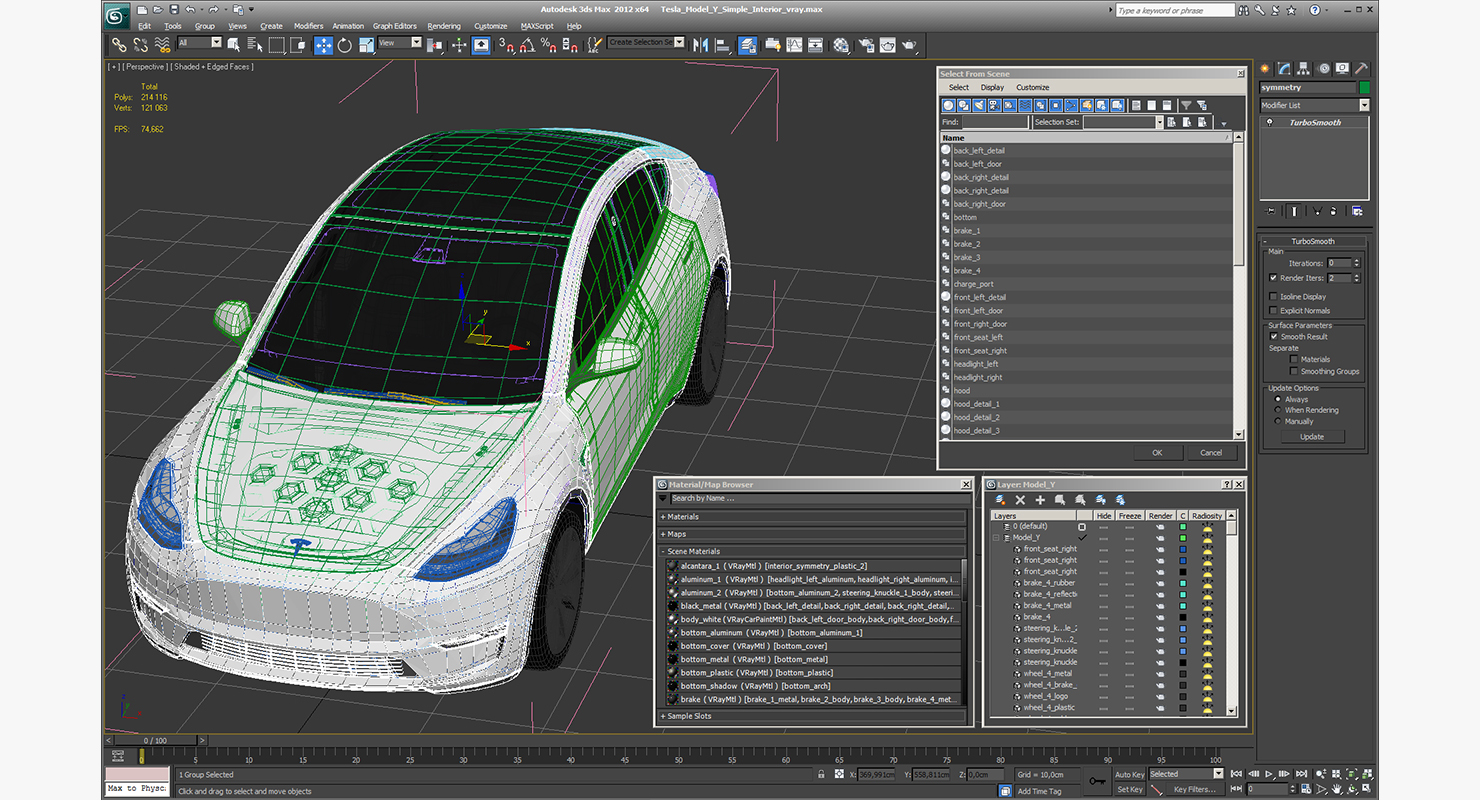The height and width of the screenshot is (800, 1480).
Task: Select the Always update option
Action: (1277, 399)
